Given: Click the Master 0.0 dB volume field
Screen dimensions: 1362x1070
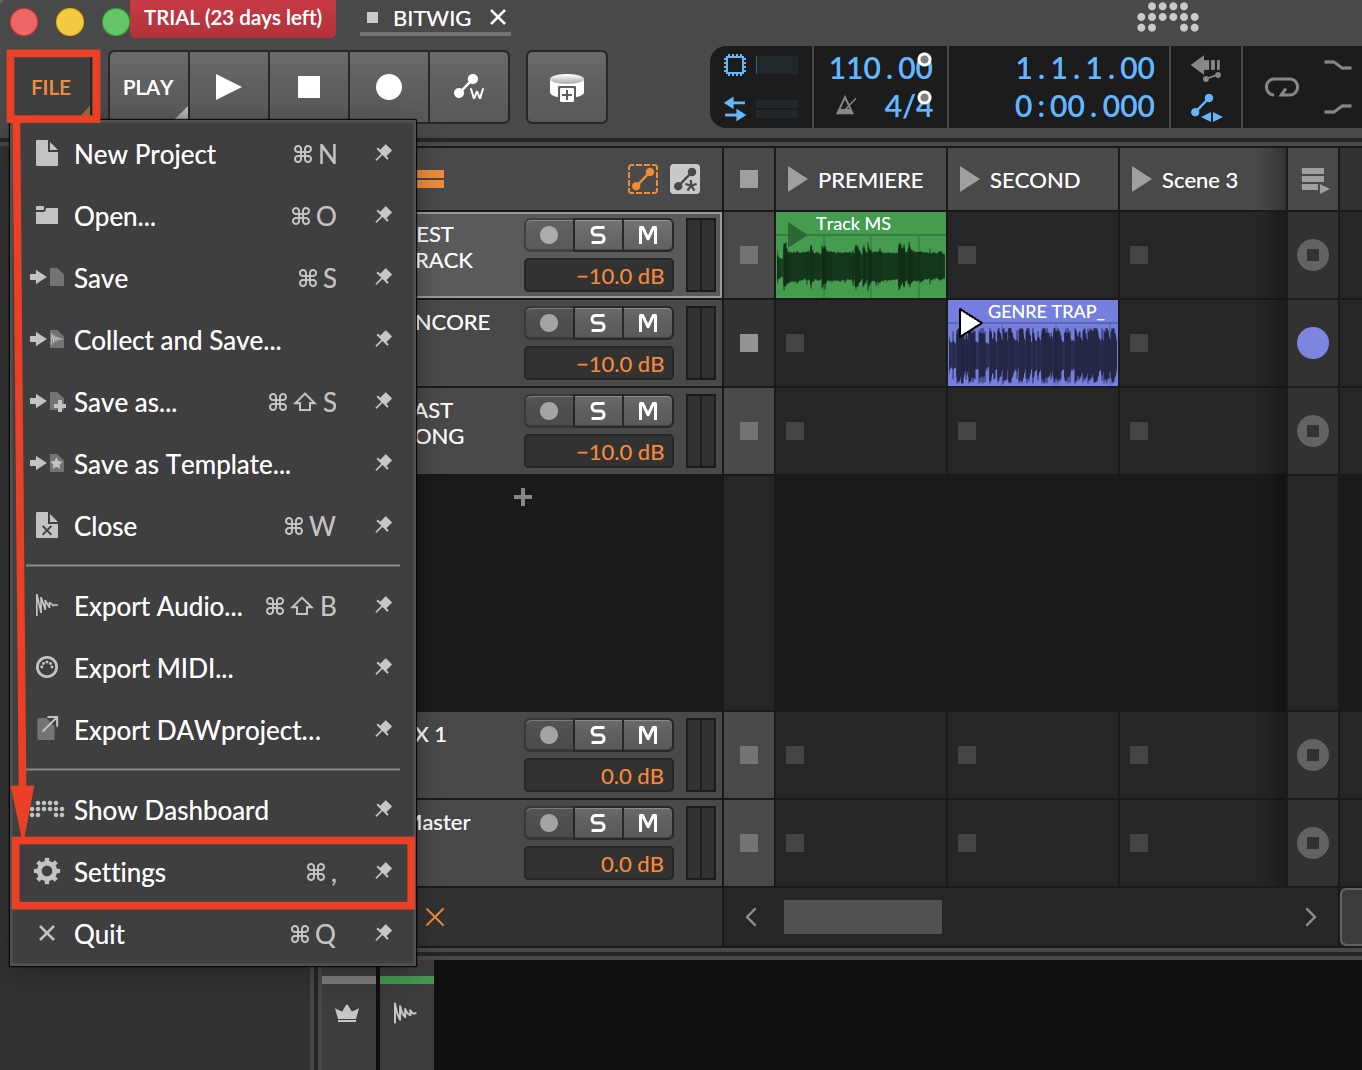Looking at the screenshot, I should point(599,864).
